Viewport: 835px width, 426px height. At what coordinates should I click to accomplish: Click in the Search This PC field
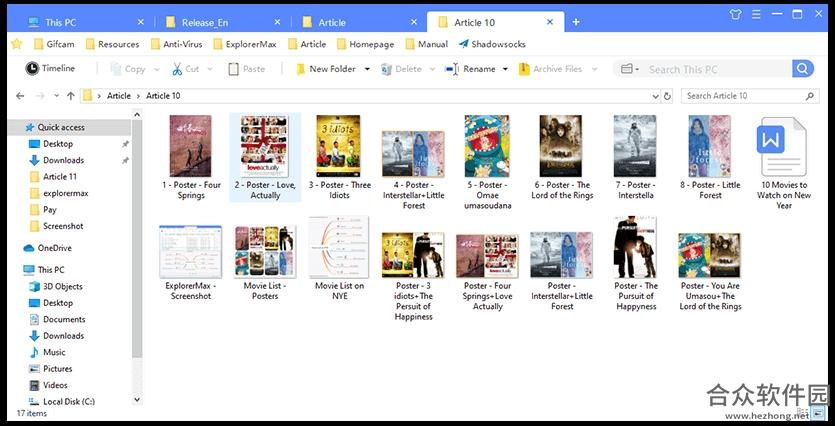click(716, 69)
